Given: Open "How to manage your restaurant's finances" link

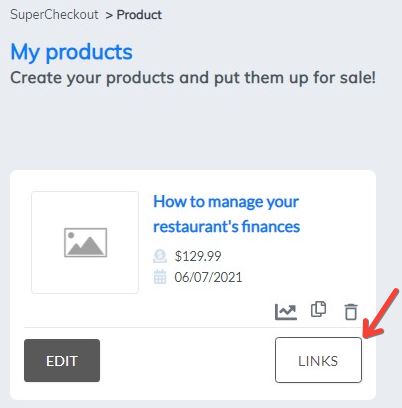Looking at the screenshot, I should pyautogui.click(x=226, y=214).
